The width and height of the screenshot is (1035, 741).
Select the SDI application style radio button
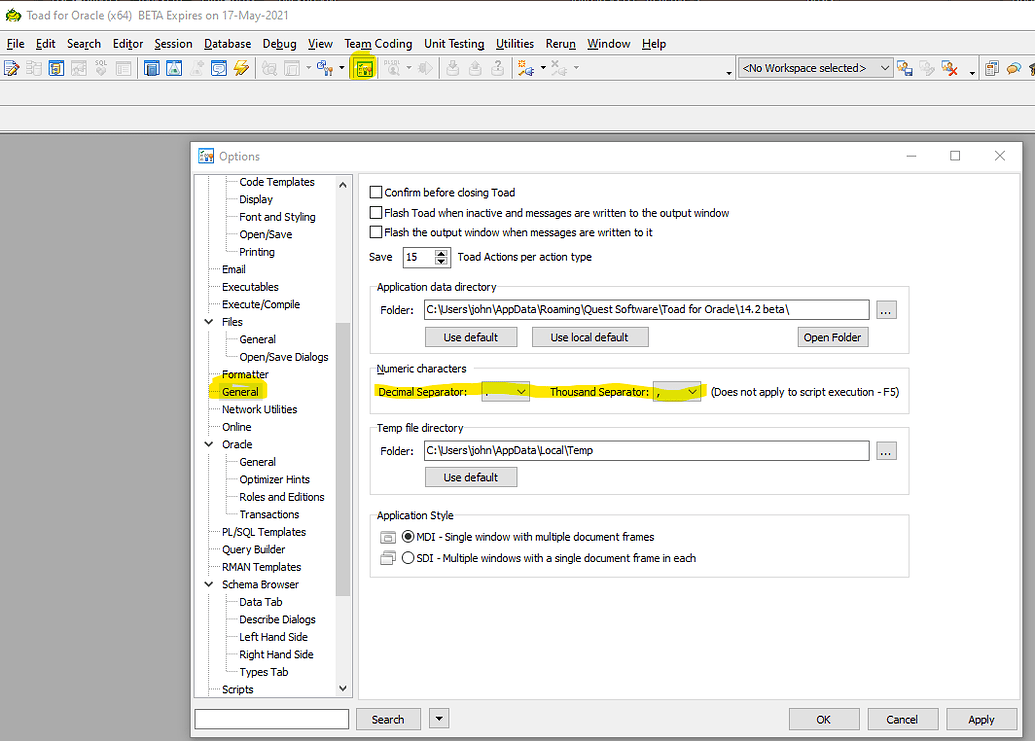(x=408, y=558)
